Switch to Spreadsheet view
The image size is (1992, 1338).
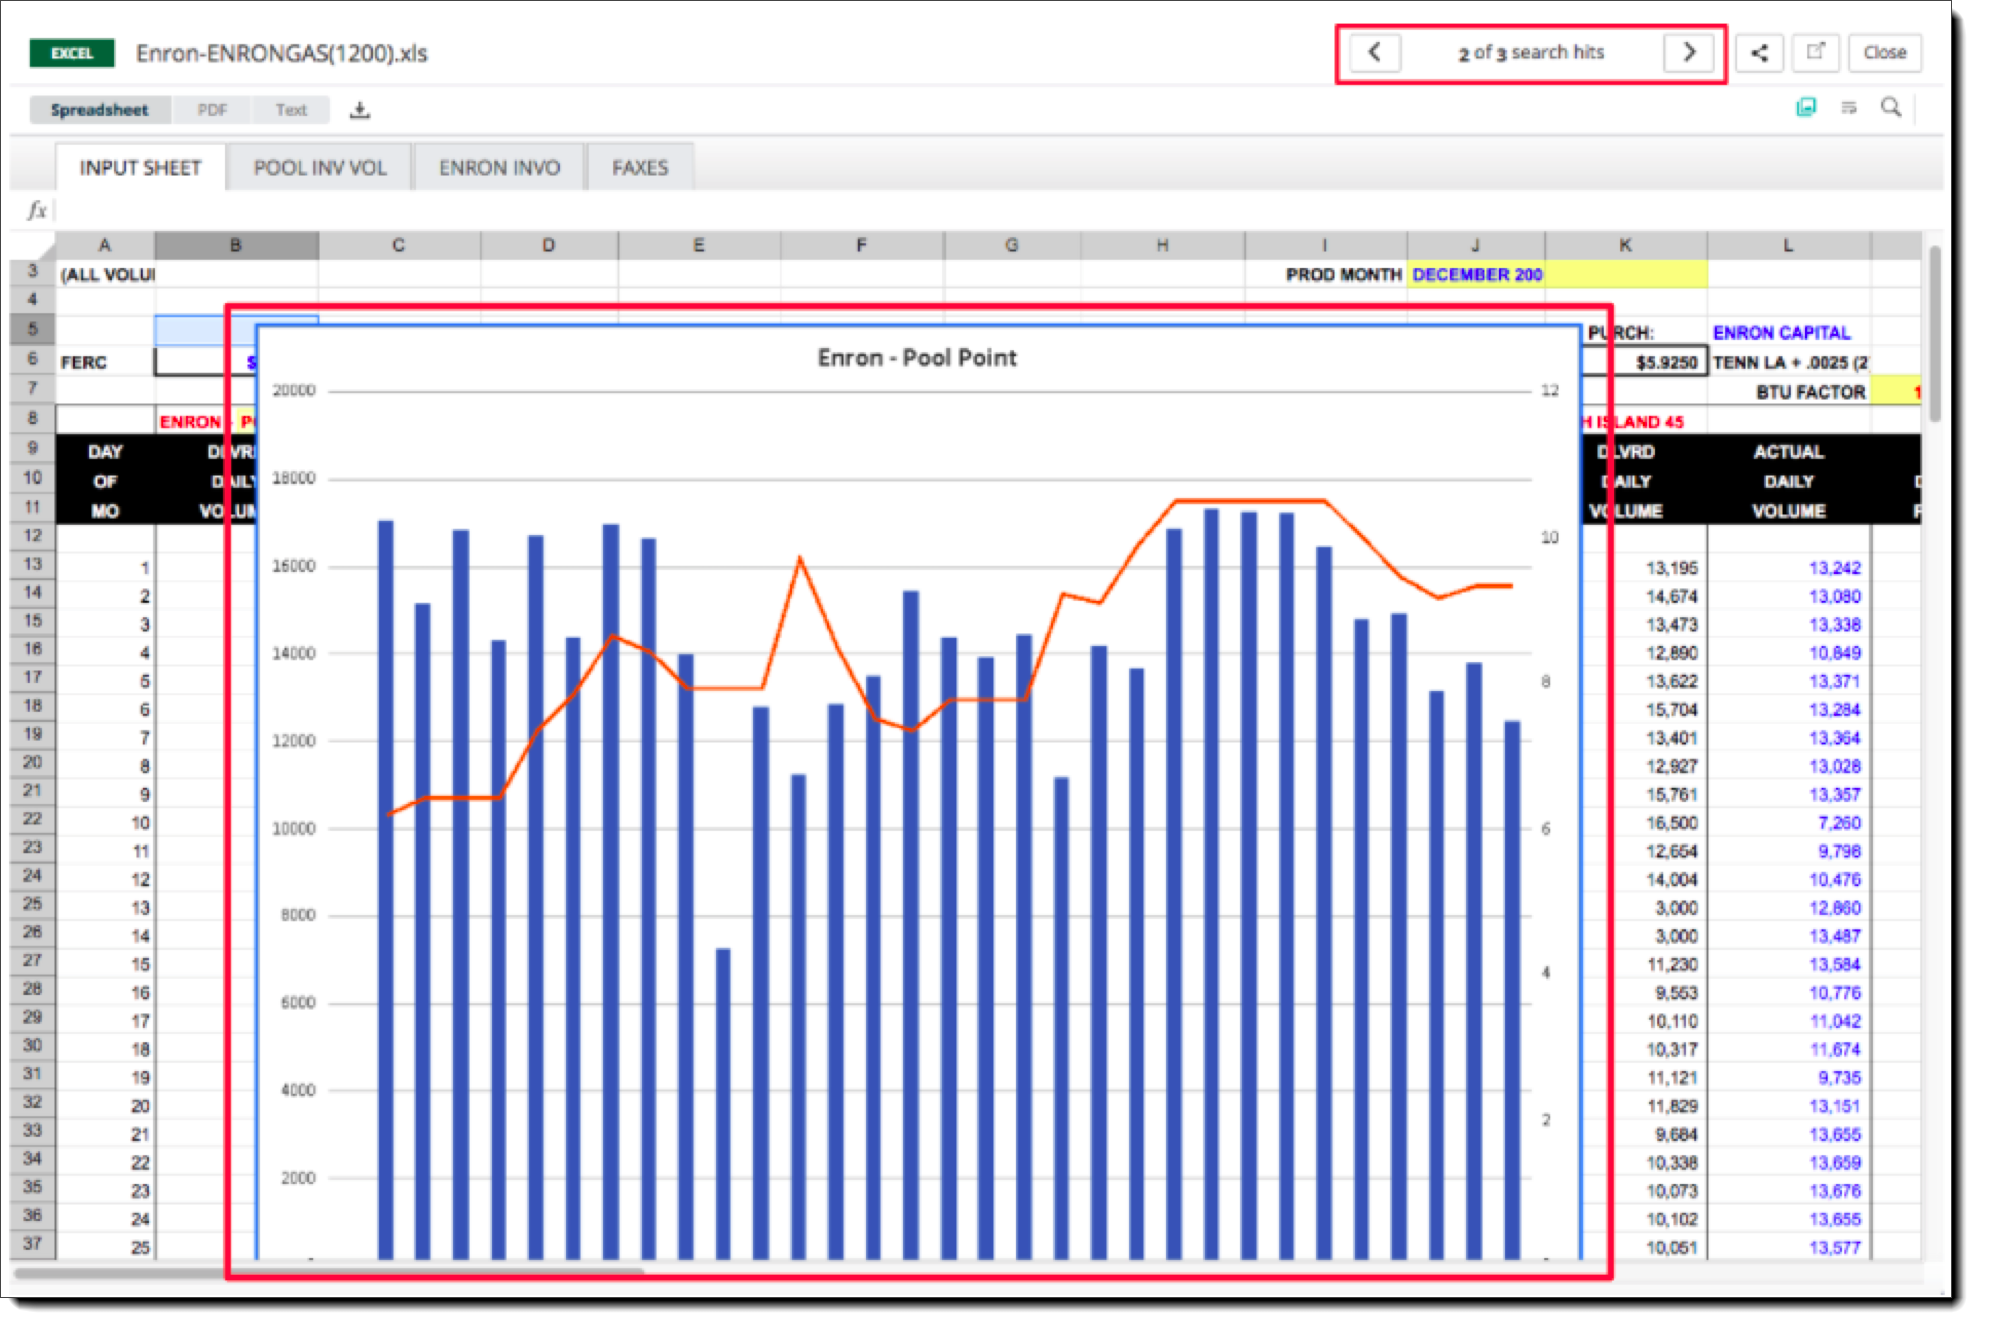(x=100, y=110)
